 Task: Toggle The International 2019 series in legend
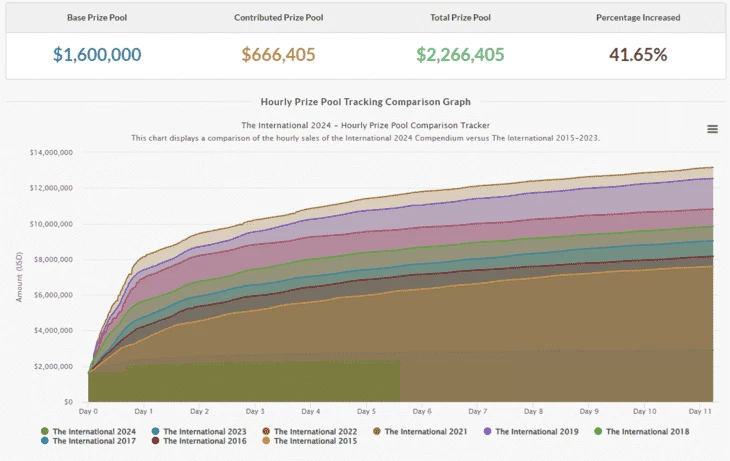(x=531, y=431)
